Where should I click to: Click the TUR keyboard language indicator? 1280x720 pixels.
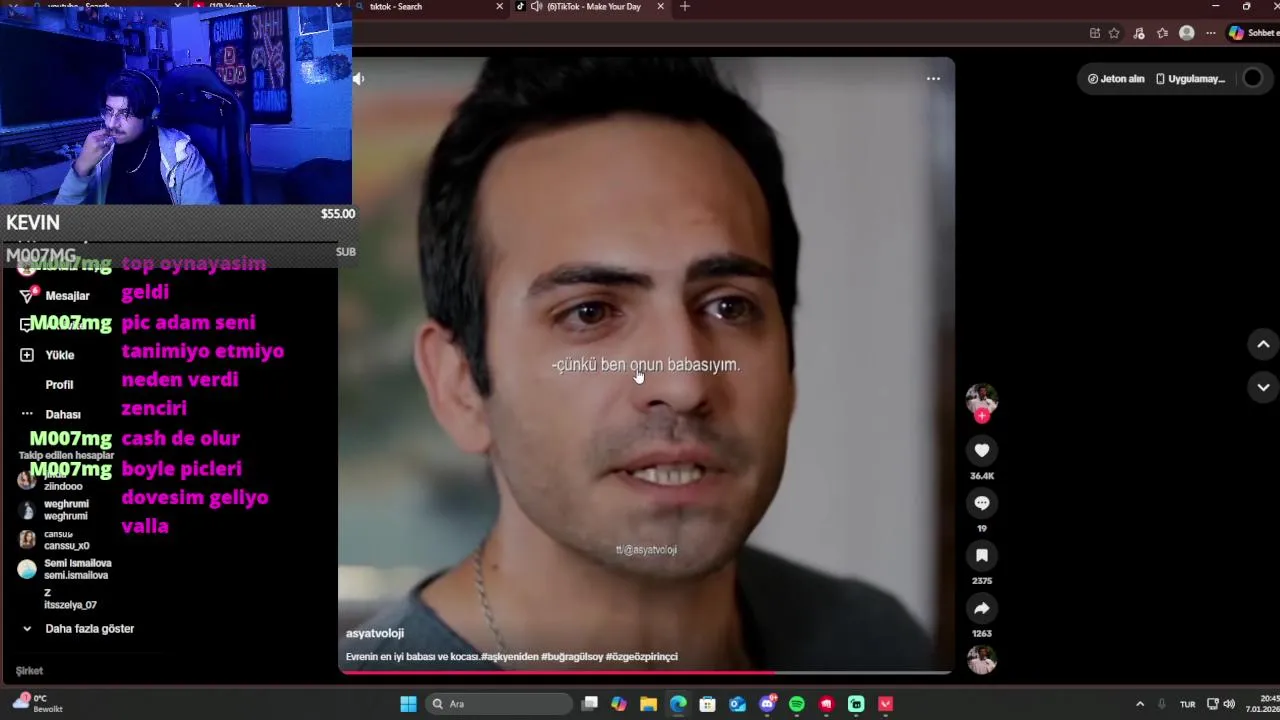click(1187, 704)
